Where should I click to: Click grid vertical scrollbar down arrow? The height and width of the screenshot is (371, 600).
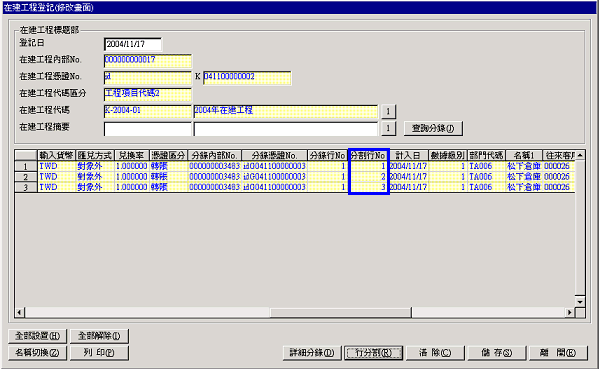pyautogui.click(x=580, y=301)
